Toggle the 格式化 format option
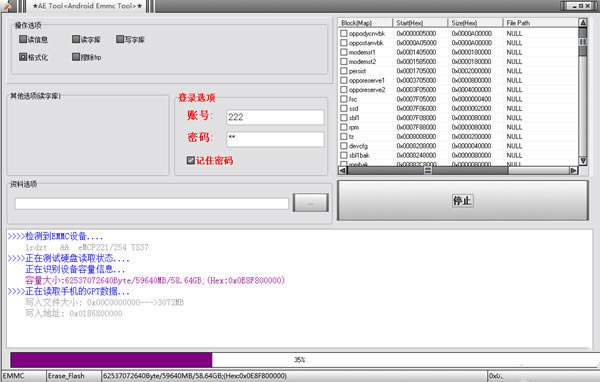Viewport: 600px width, 382px height. click(x=23, y=57)
